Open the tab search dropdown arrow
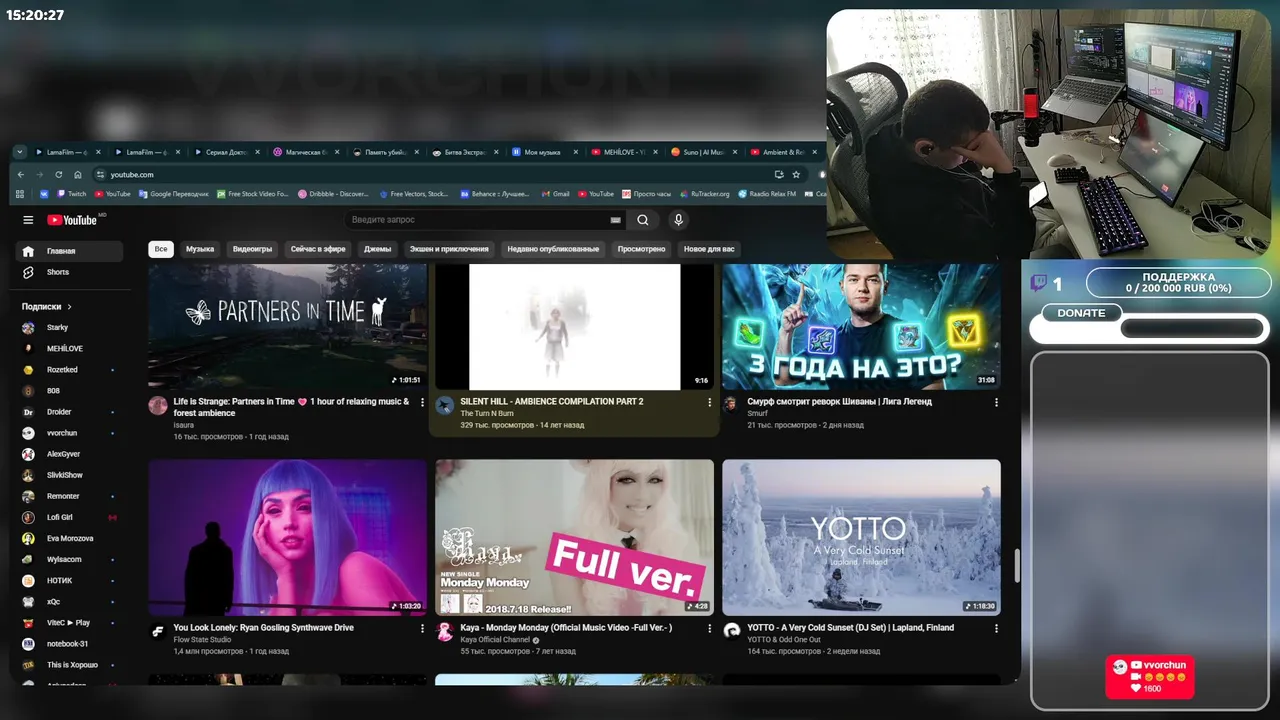The height and width of the screenshot is (720, 1280). click(x=19, y=152)
